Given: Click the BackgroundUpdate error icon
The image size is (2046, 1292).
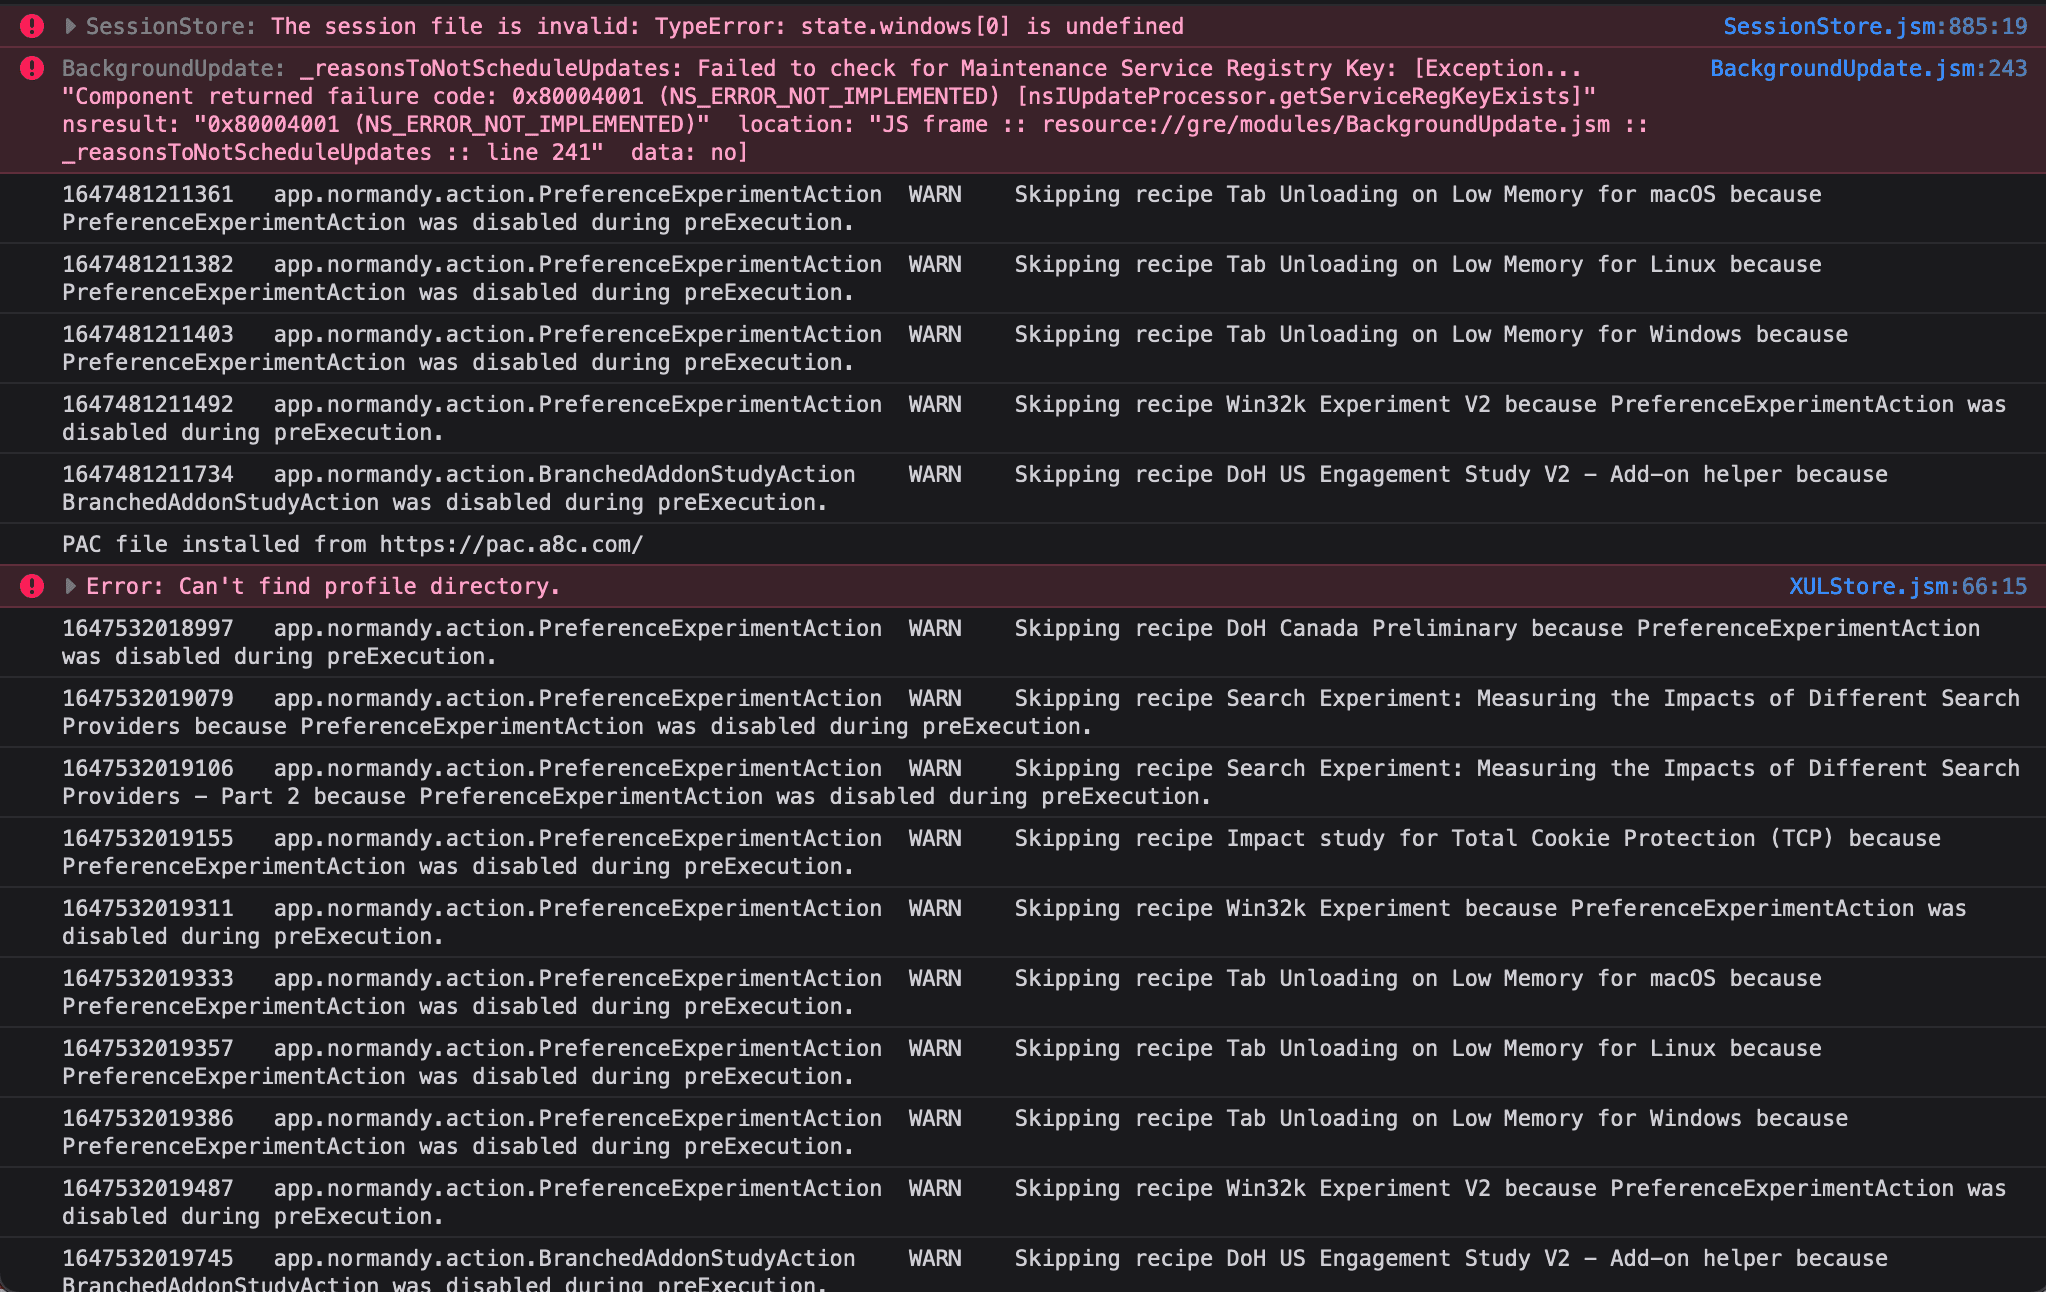Looking at the screenshot, I should pyautogui.click(x=32, y=68).
